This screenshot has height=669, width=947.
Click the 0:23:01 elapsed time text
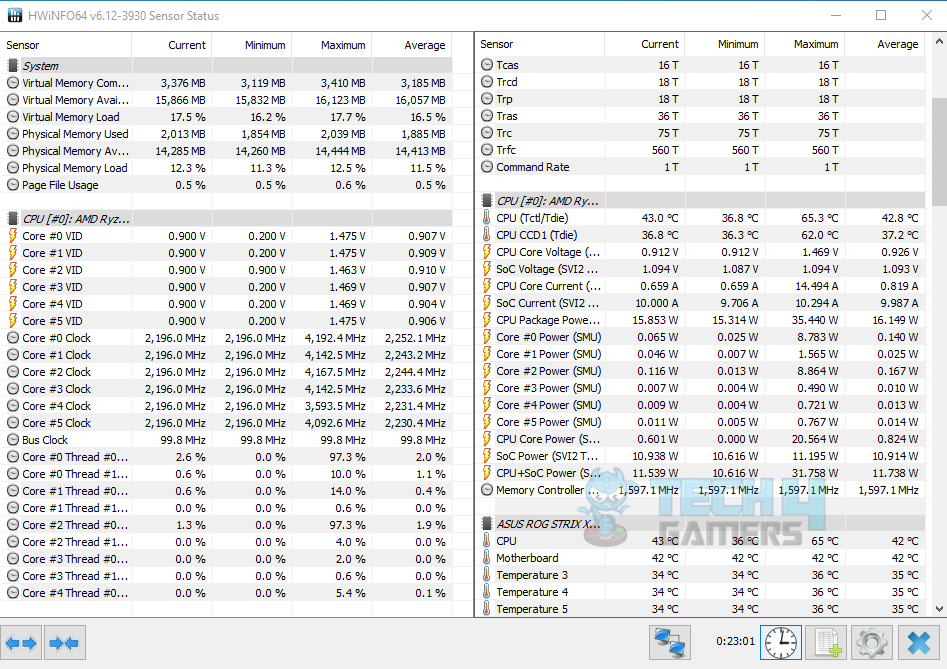click(735, 641)
